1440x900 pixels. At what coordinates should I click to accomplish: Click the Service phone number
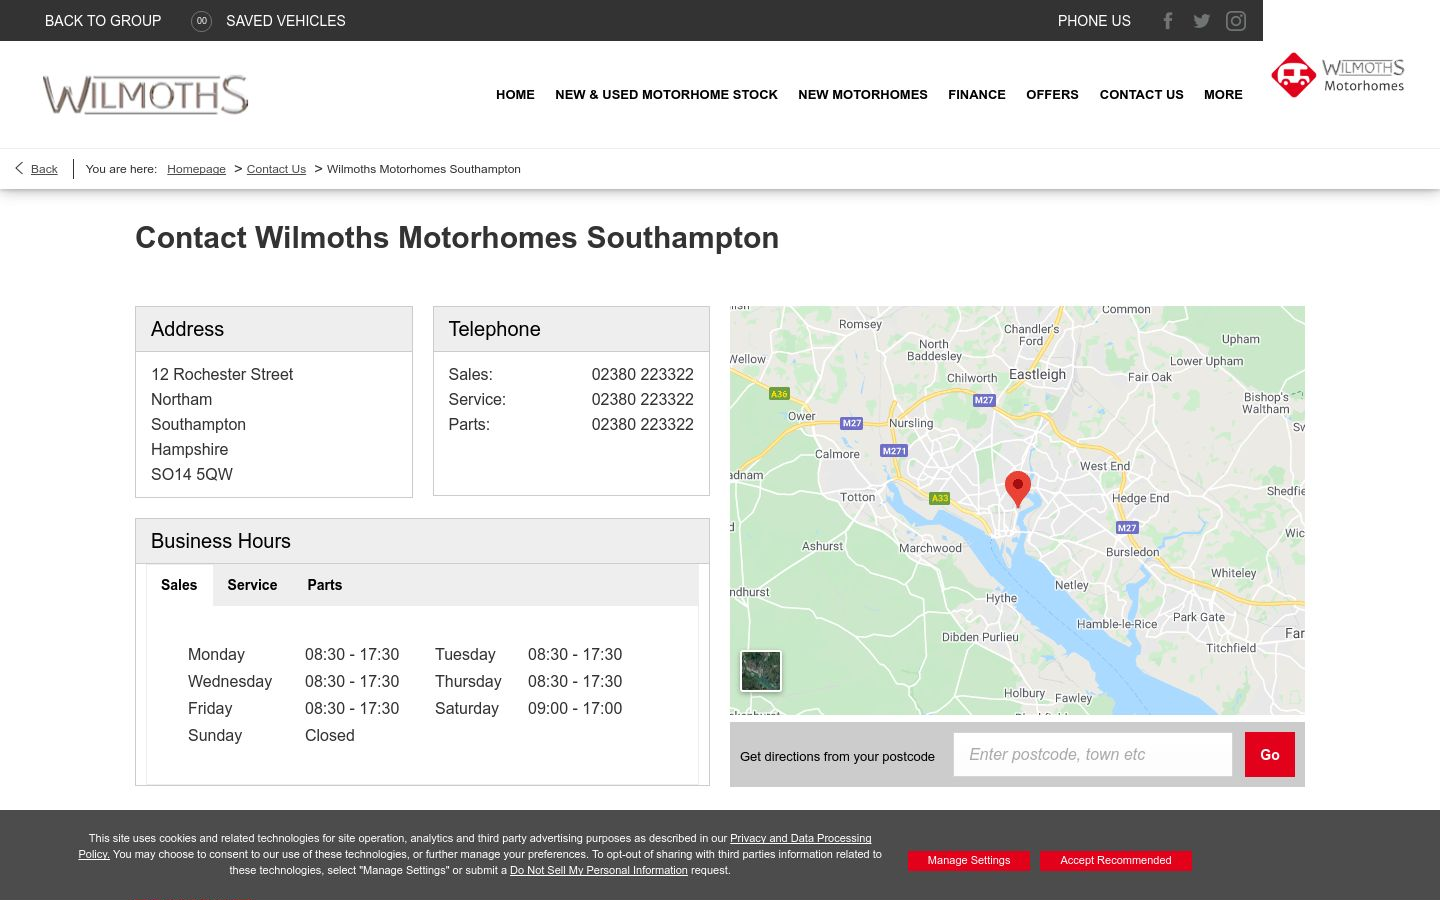click(x=642, y=399)
